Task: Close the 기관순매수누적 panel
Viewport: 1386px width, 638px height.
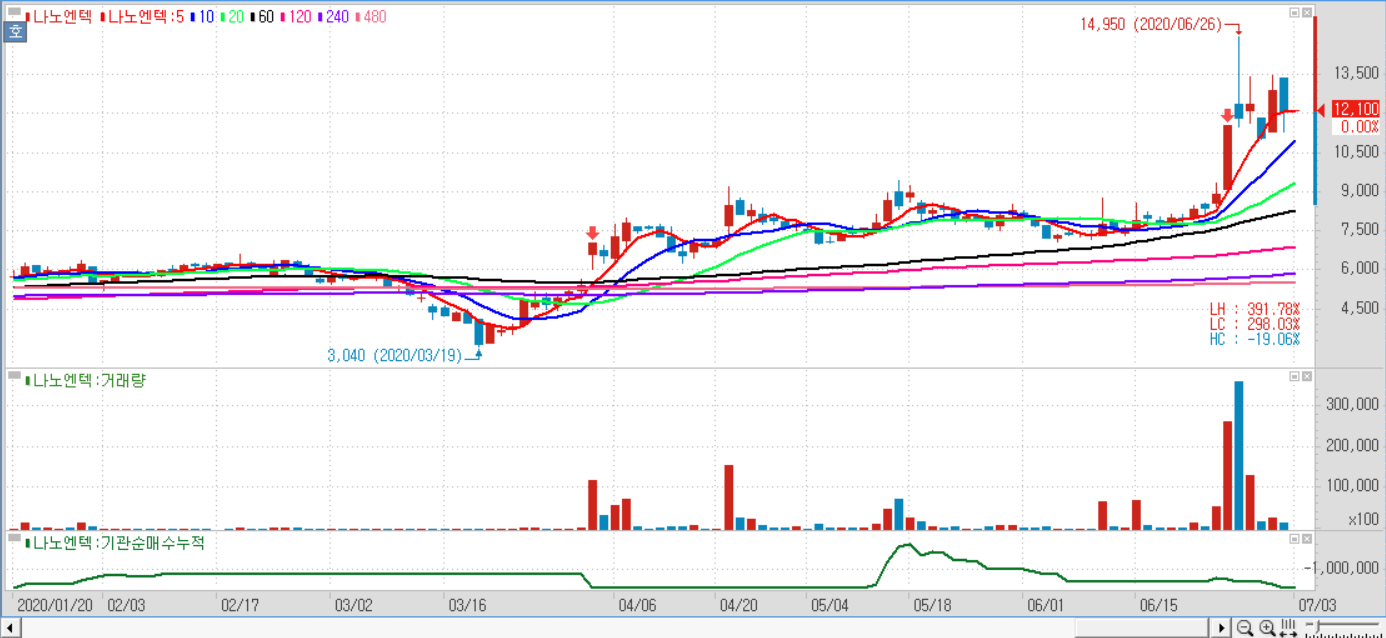Action: tap(1306, 539)
